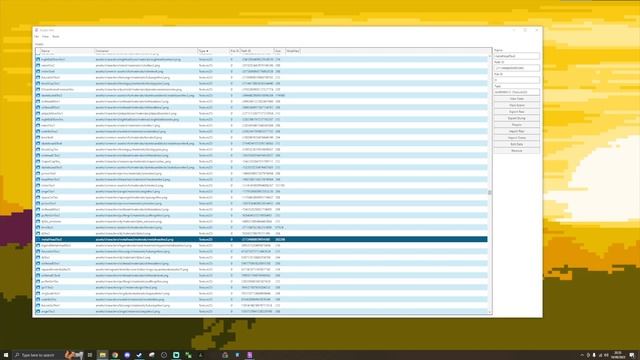
Task: Click the asset list vertical scrollbar thumb
Action: (490, 193)
